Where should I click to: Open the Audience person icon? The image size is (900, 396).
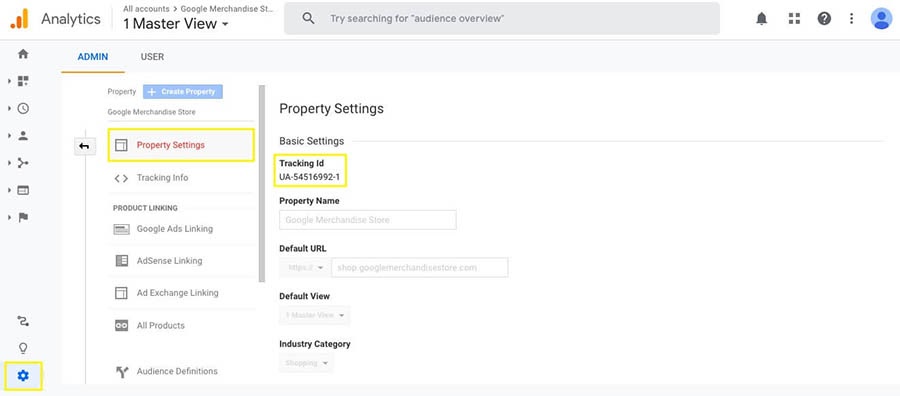click(x=23, y=136)
